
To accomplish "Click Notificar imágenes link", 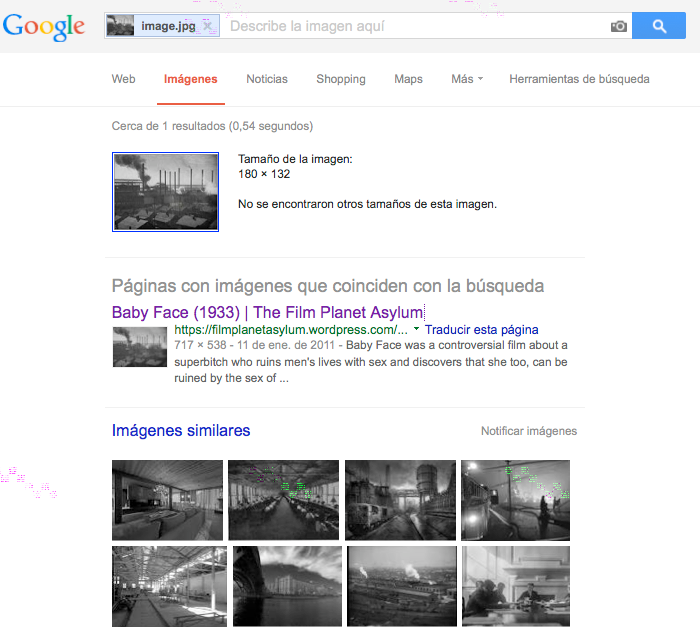I will tap(528, 431).
